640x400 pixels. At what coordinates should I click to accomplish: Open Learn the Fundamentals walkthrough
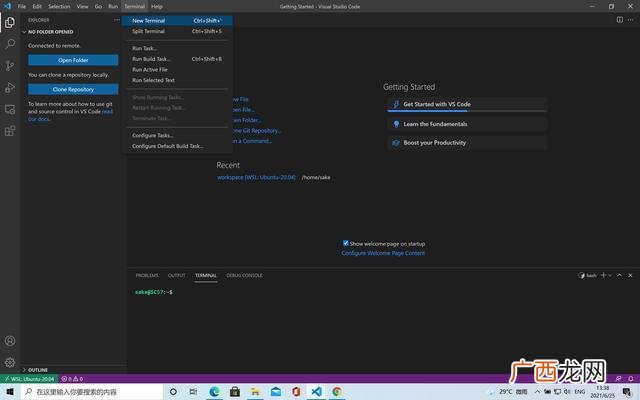(x=467, y=124)
